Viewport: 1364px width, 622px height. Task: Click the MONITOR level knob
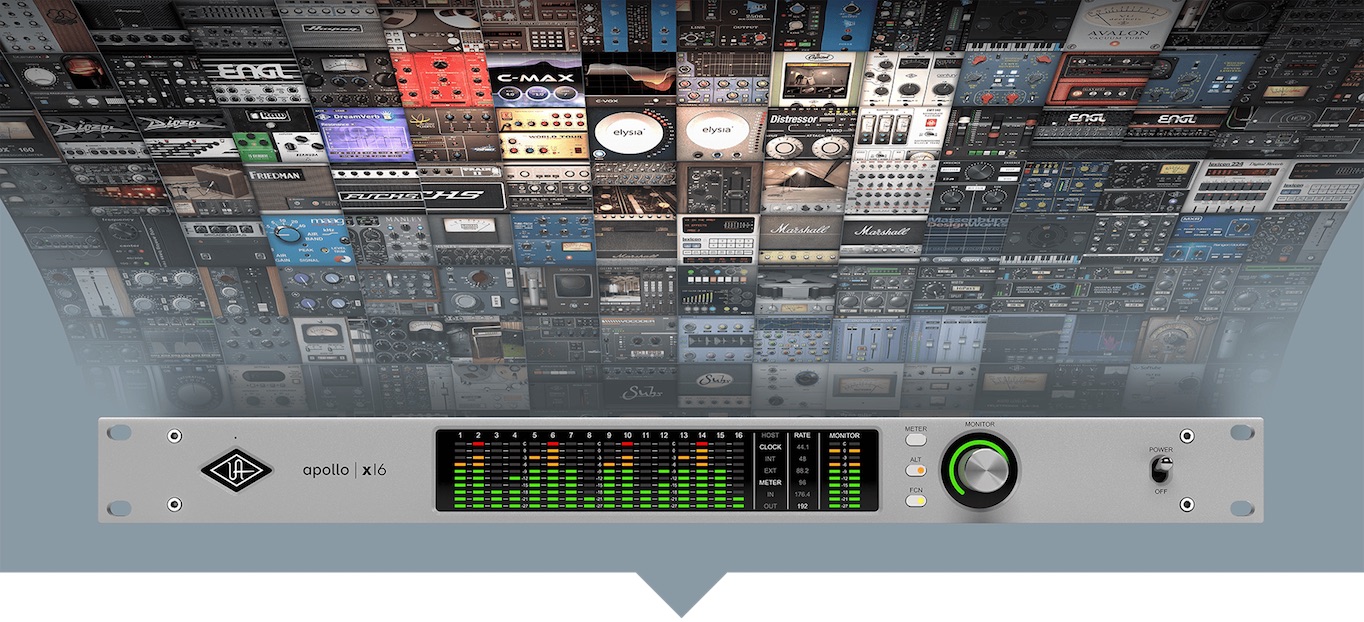point(980,470)
